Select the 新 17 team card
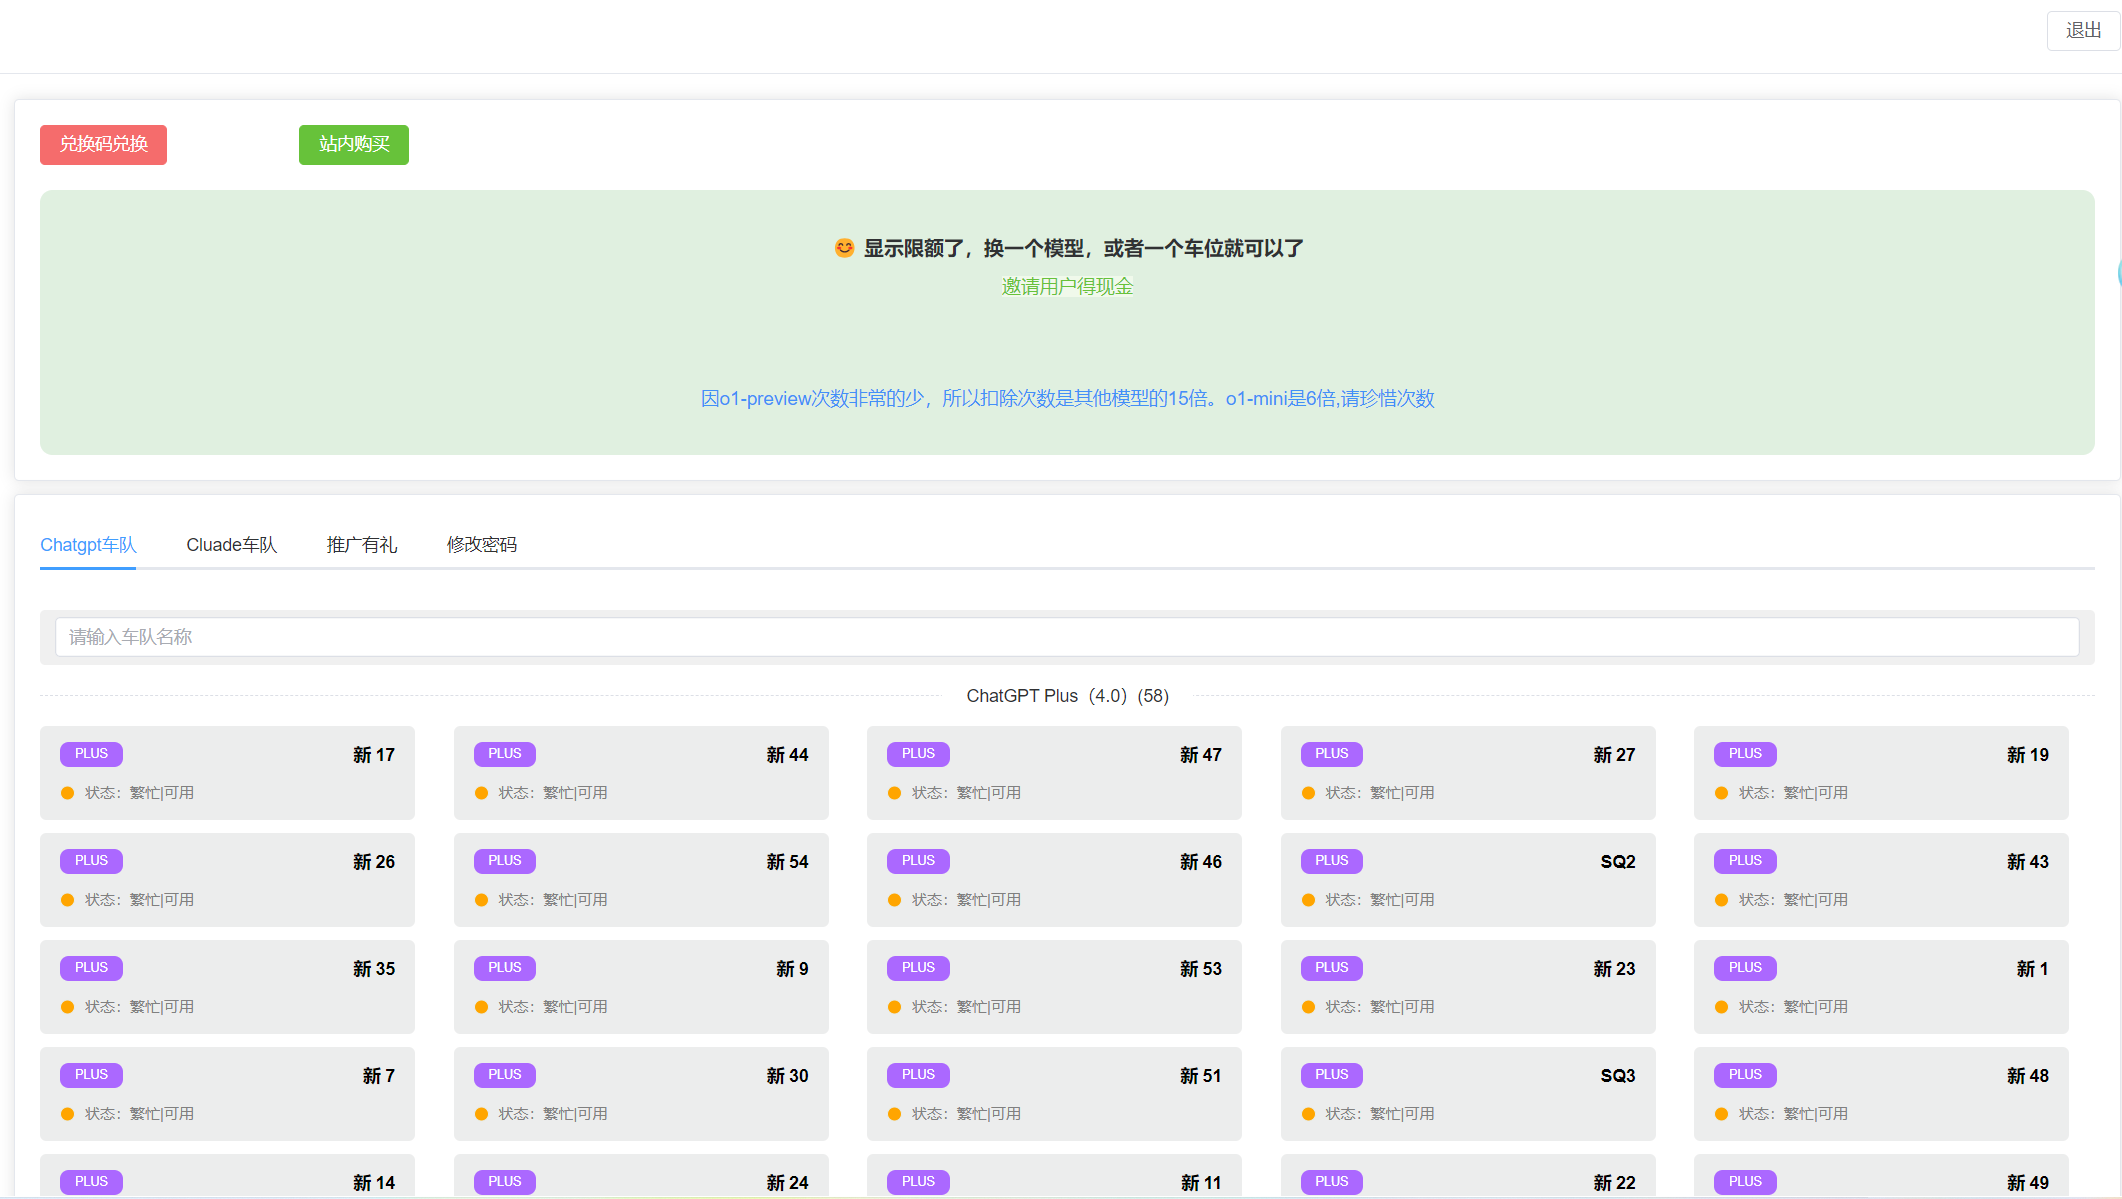The width and height of the screenshot is (2122, 1199). coord(227,773)
